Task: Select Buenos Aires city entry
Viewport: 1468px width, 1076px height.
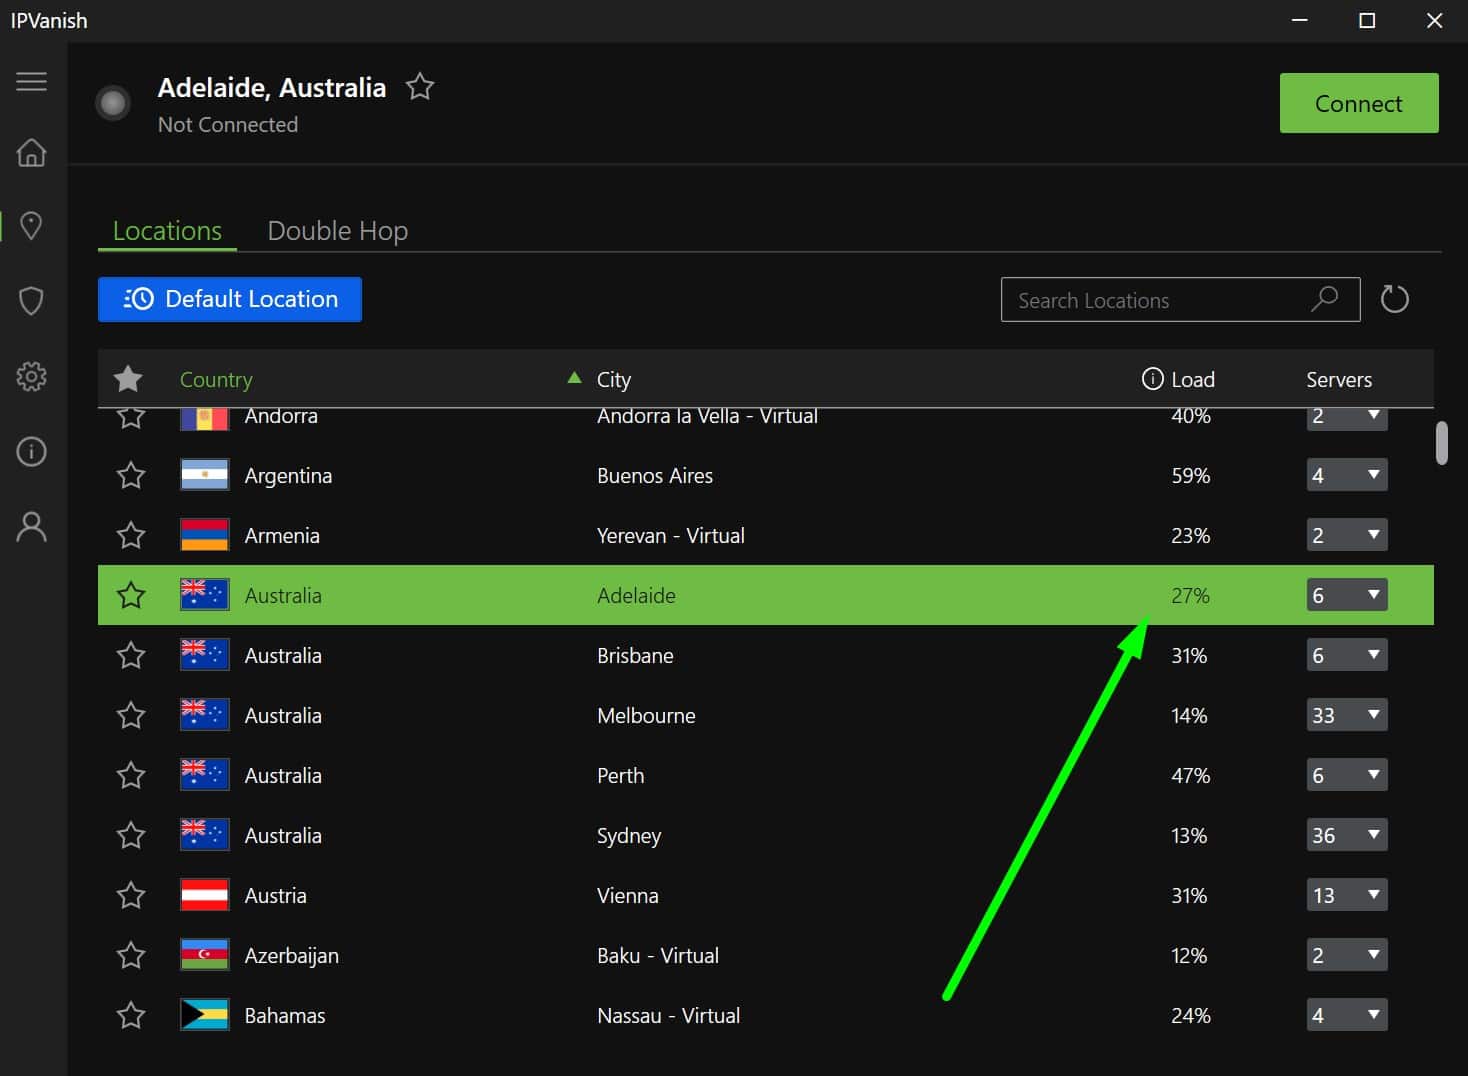Action: pos(655,475)
